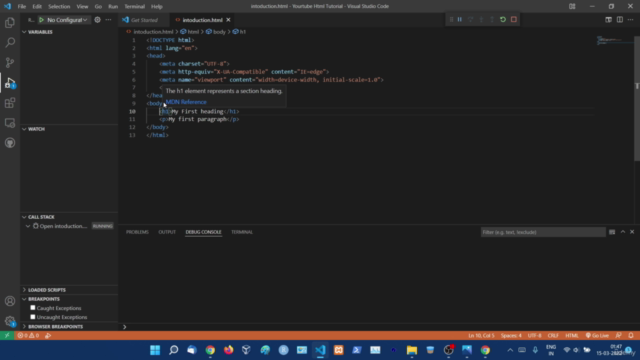Open the Accounts menu
The height and width of the screenshot is (360, 640).
tap(10, 301)
